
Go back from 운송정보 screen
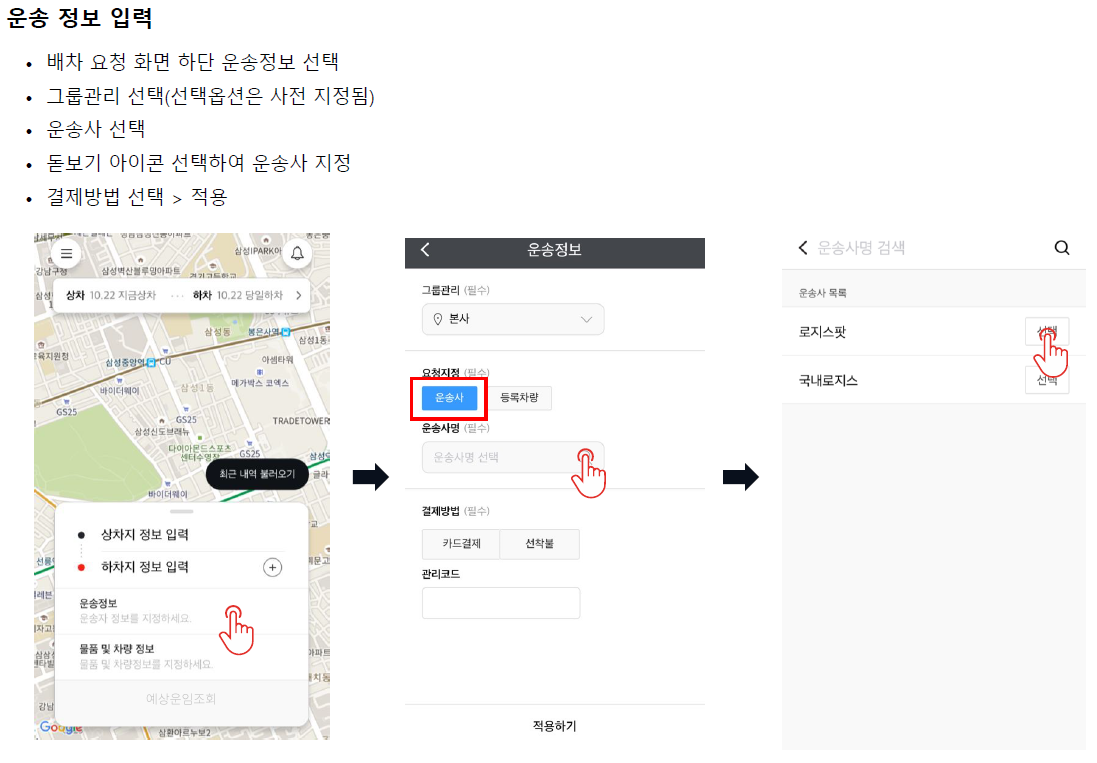pos(425,250)
